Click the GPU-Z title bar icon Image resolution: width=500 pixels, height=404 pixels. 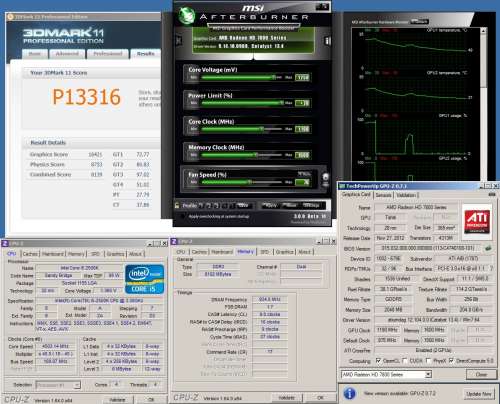(342, 186)
